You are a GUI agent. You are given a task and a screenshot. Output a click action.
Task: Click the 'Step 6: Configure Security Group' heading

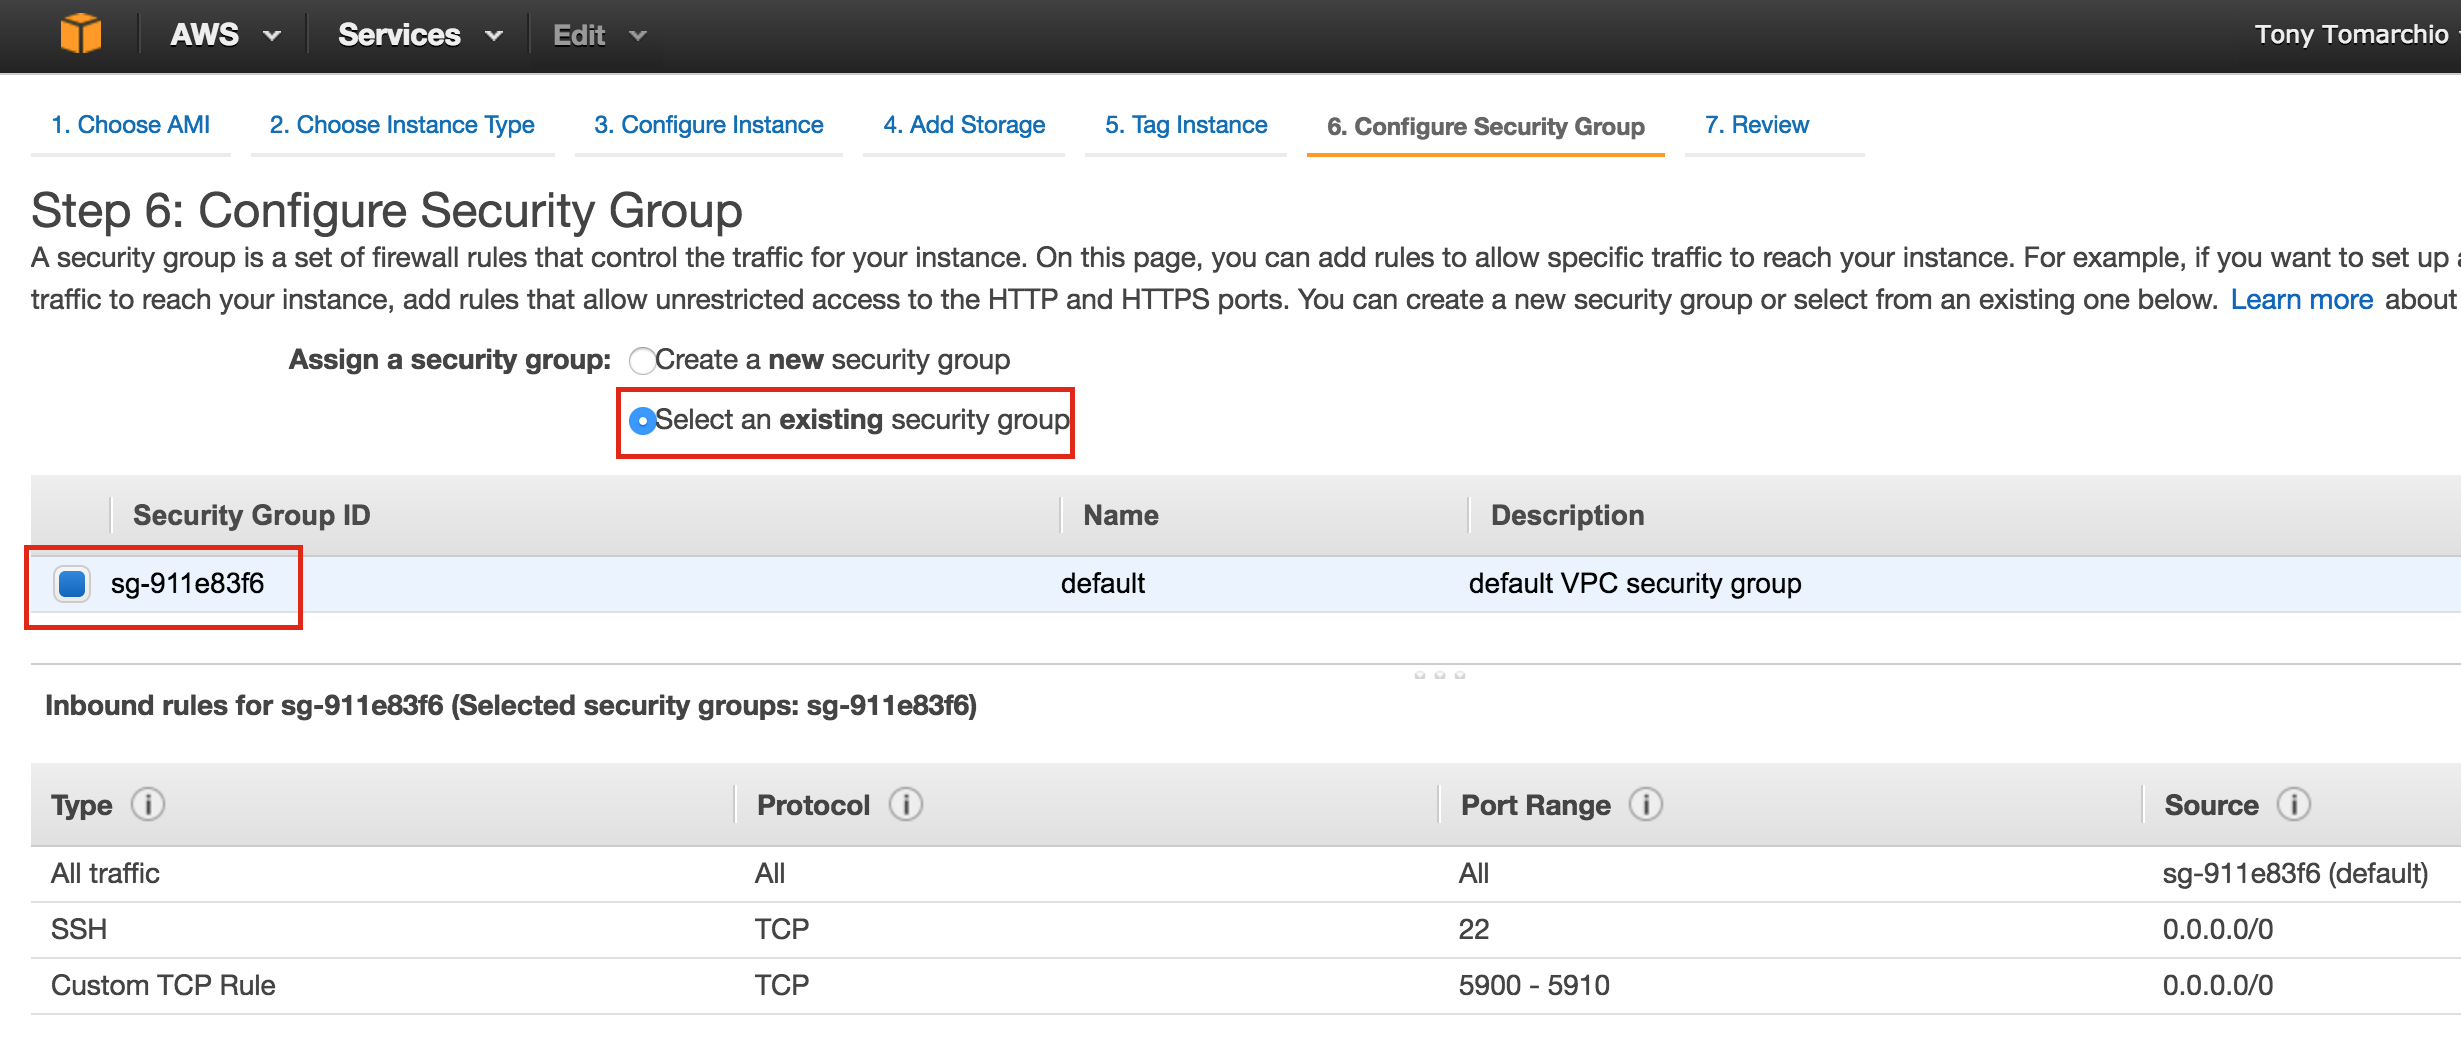point(387,211)
